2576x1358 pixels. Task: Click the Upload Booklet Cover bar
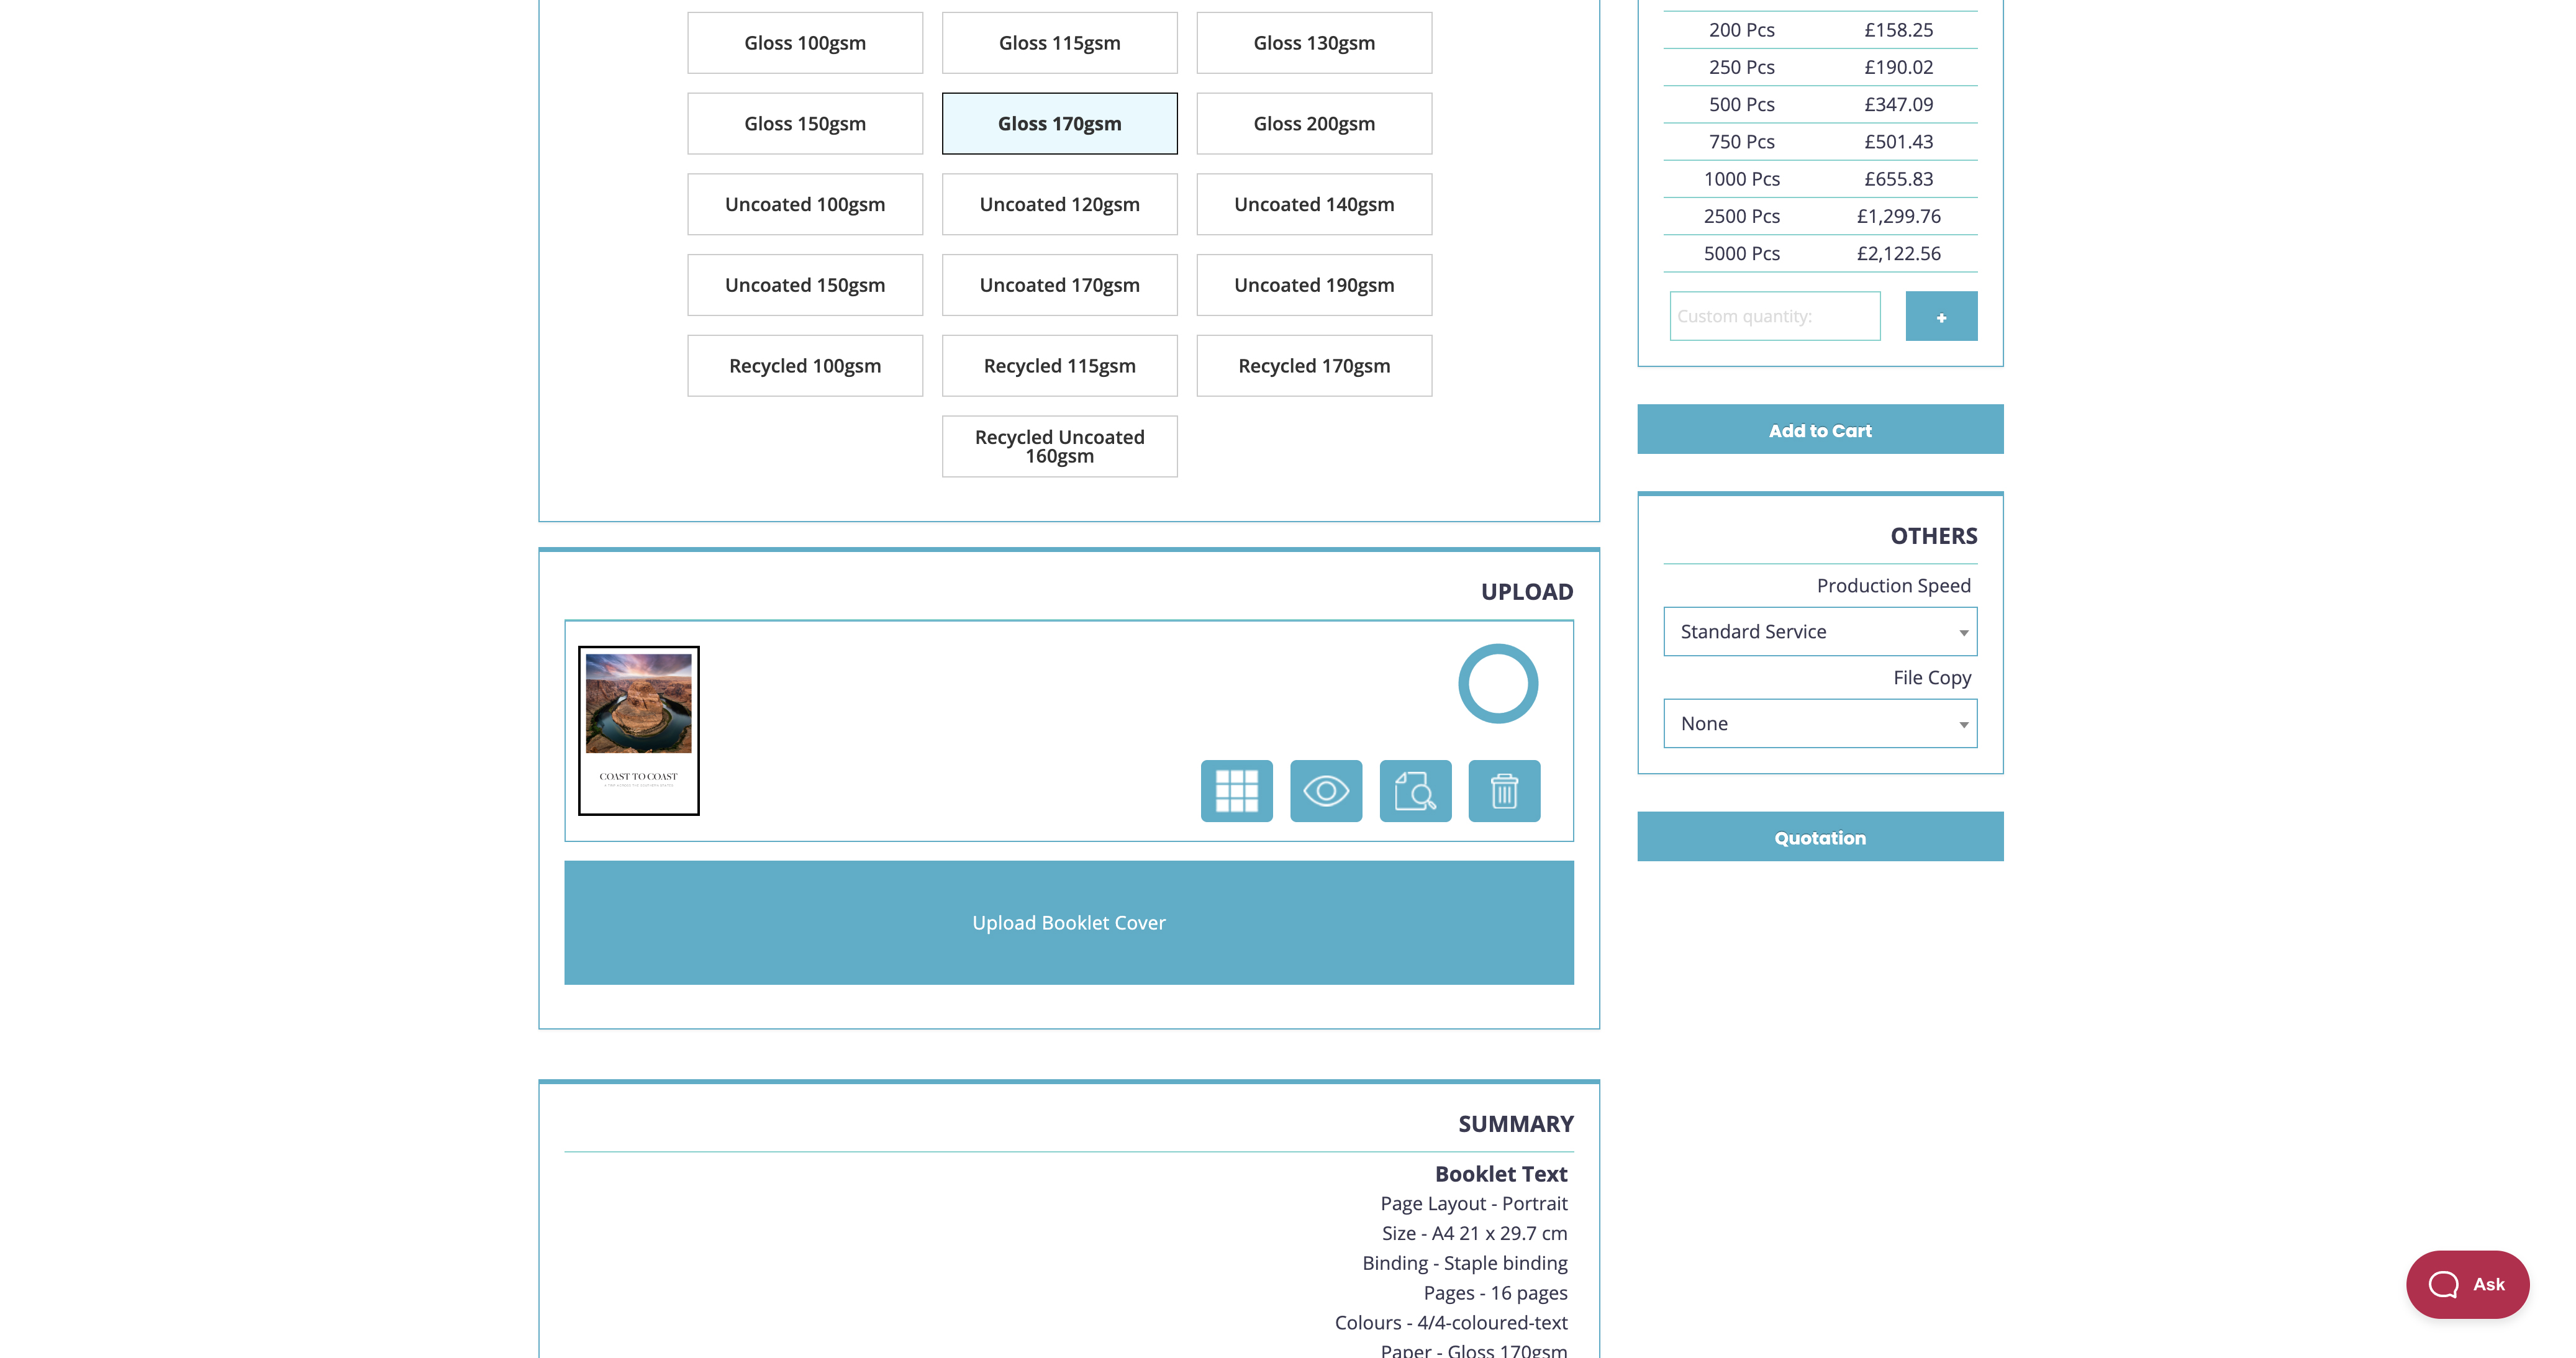1068,922
